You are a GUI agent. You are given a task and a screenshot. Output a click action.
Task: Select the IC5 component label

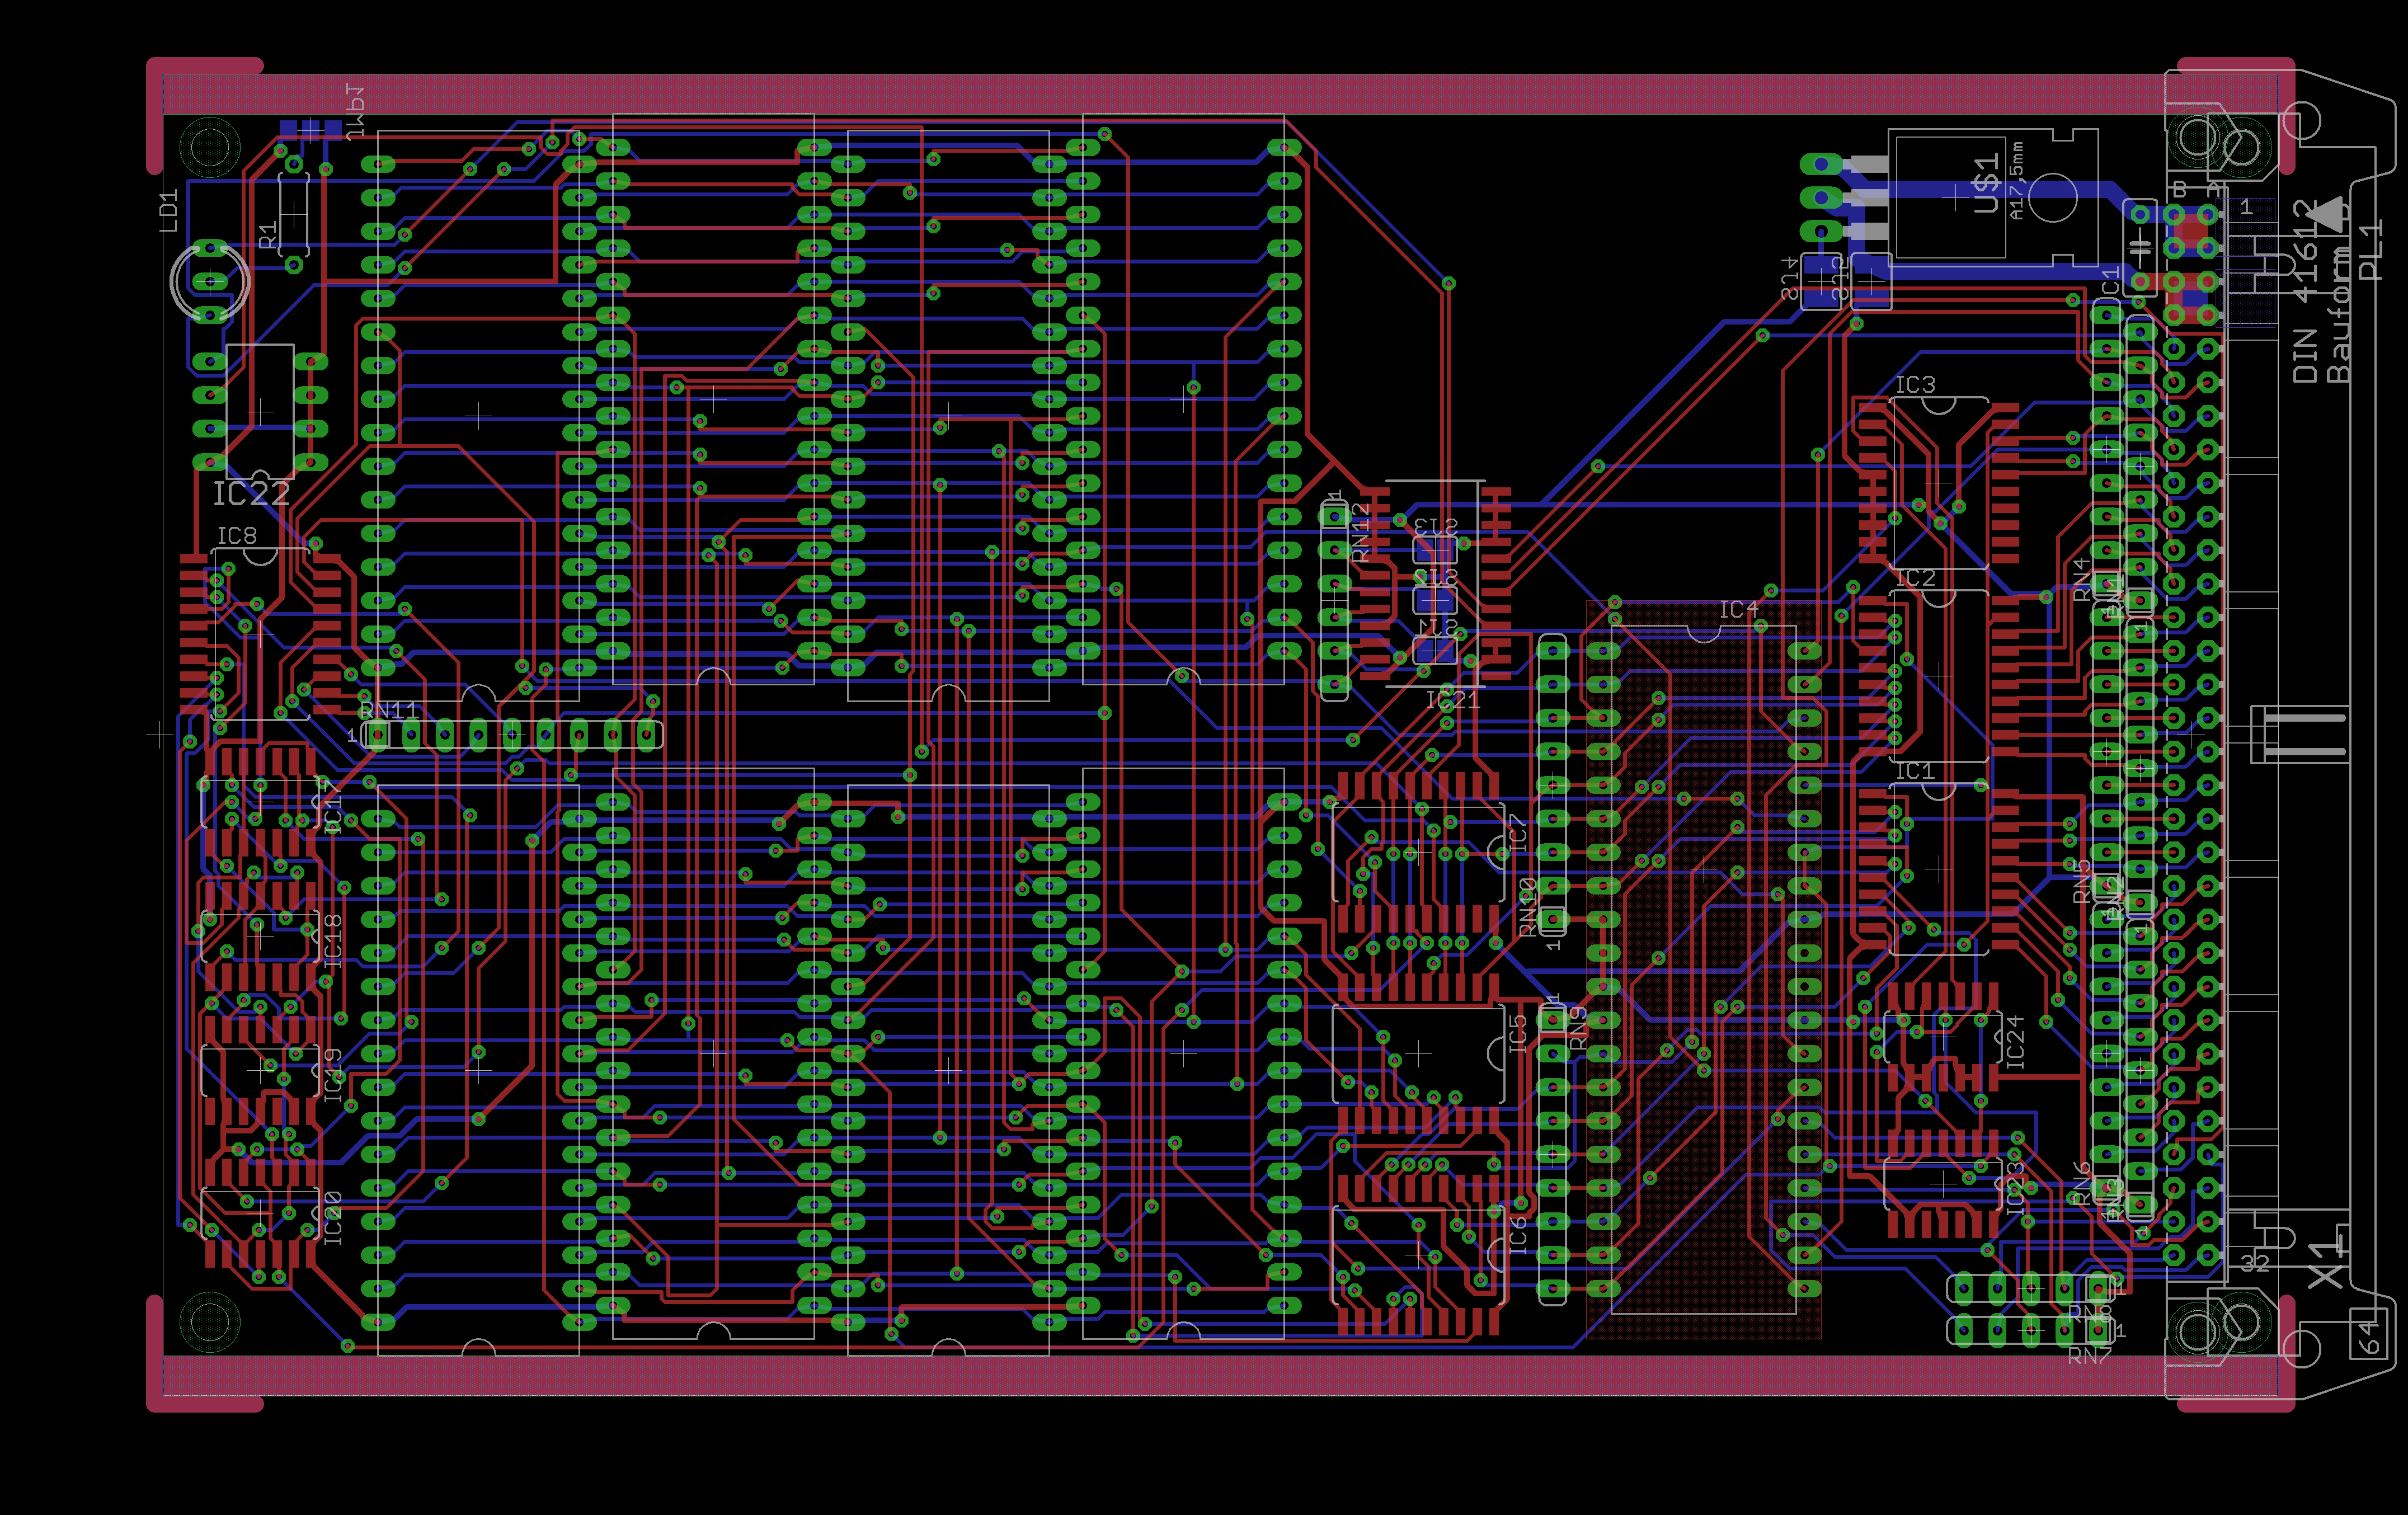point(1518,1034)
